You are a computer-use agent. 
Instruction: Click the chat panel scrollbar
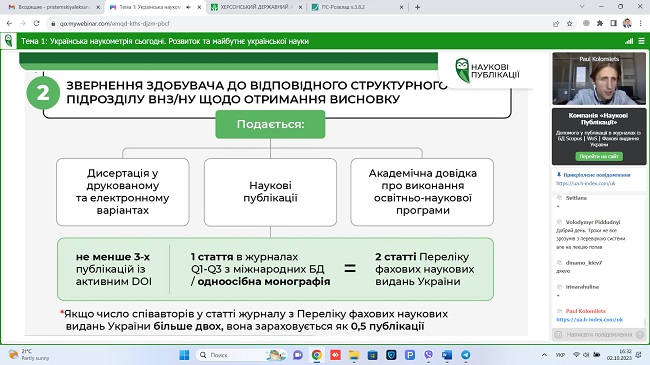point(645,322)
